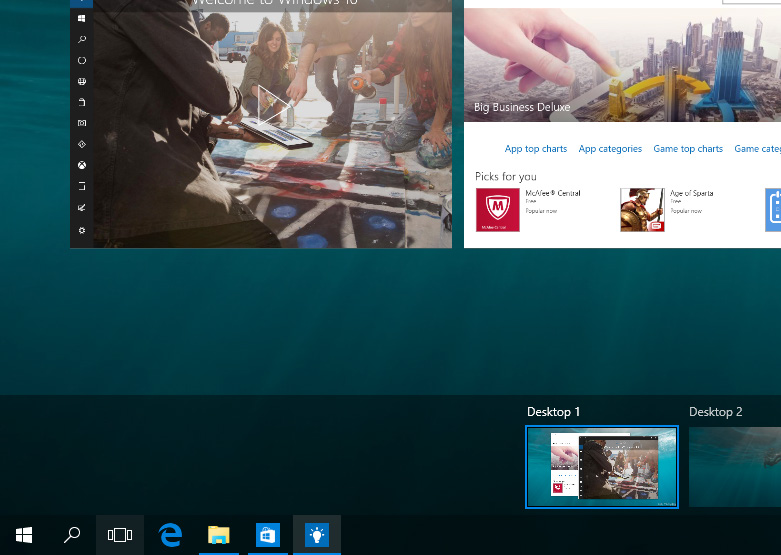This screenshot has width=781, height=555.
Task: Toggle the Task View button on taskbar
Action: (x=120, y=535)
